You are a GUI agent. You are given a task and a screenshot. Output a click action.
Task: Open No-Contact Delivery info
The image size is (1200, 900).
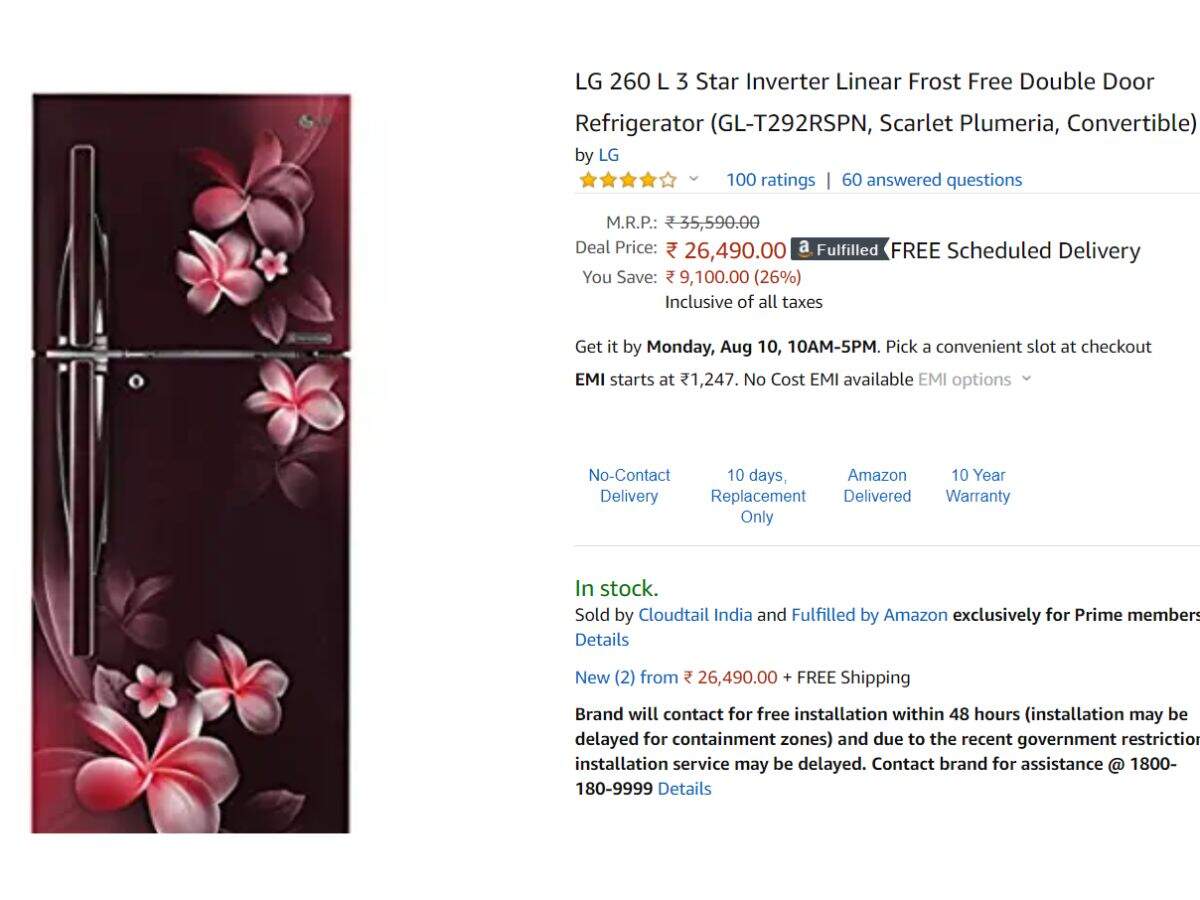(629, 486)
